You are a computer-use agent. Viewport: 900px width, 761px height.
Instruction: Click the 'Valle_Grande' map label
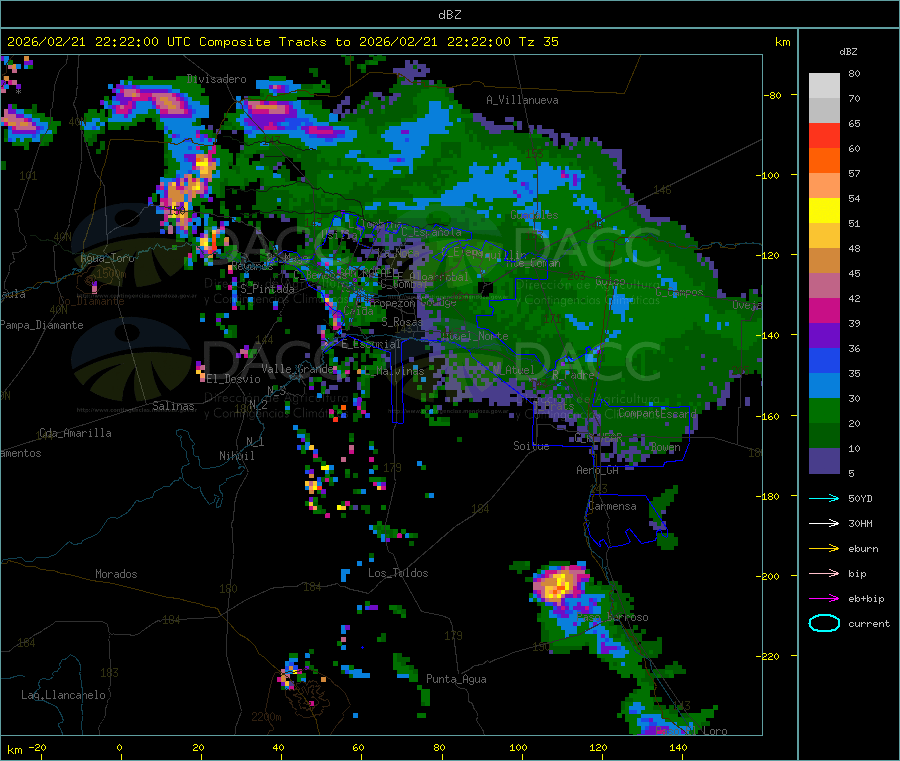click(x=297, y=368)
